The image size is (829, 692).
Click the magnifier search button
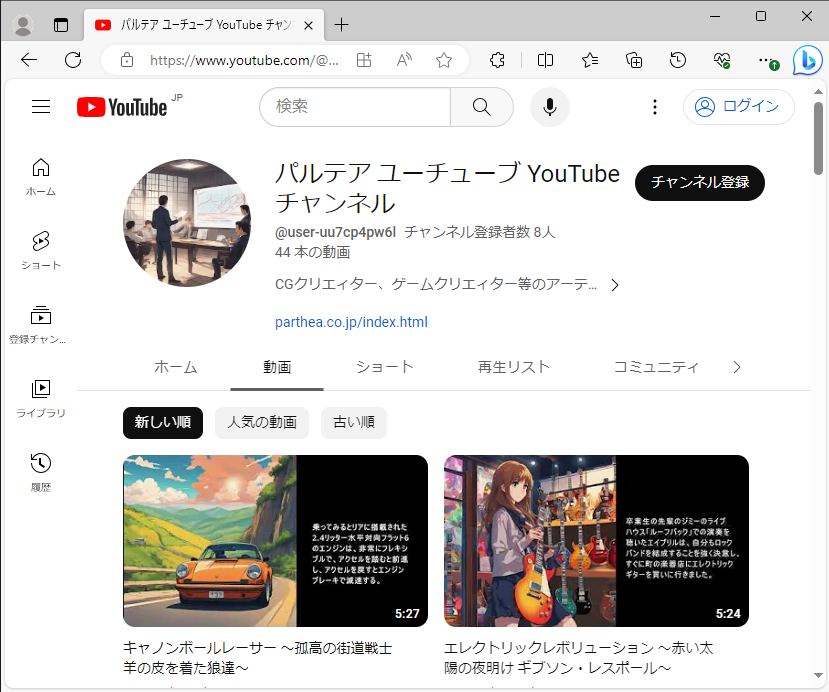pyautogui.click(x=482, y=107)
